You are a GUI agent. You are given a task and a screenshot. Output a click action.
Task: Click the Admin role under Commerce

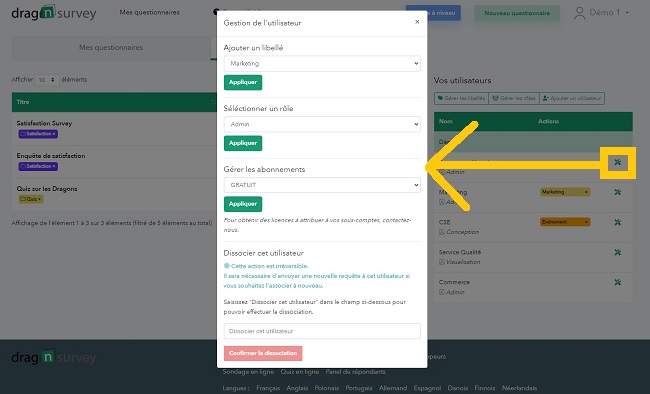point(455,292)
